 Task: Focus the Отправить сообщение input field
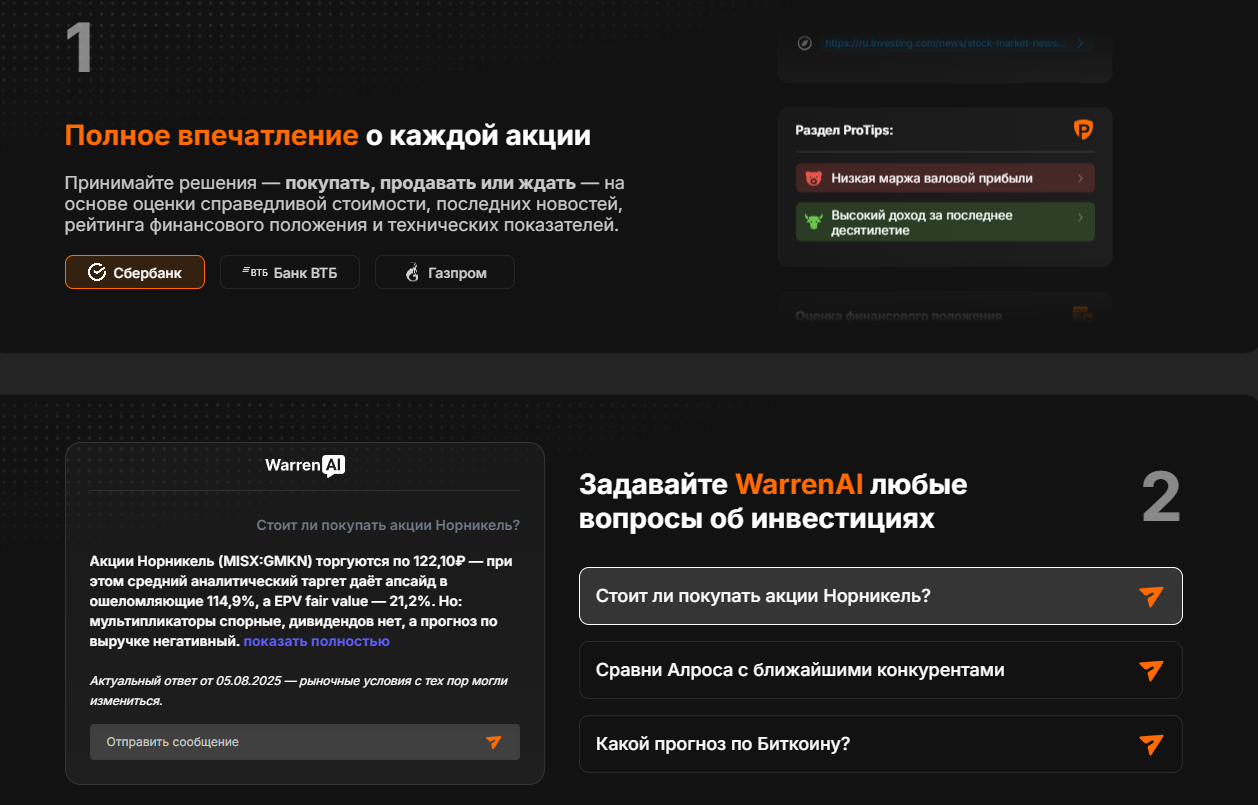click(x=305, y=742)
